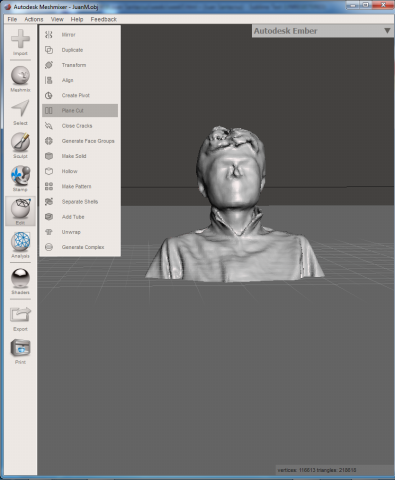Select the Transform edit option
The height and width of the screenshot is (480, 395).
pyautogui.click(x=80, y=65)
